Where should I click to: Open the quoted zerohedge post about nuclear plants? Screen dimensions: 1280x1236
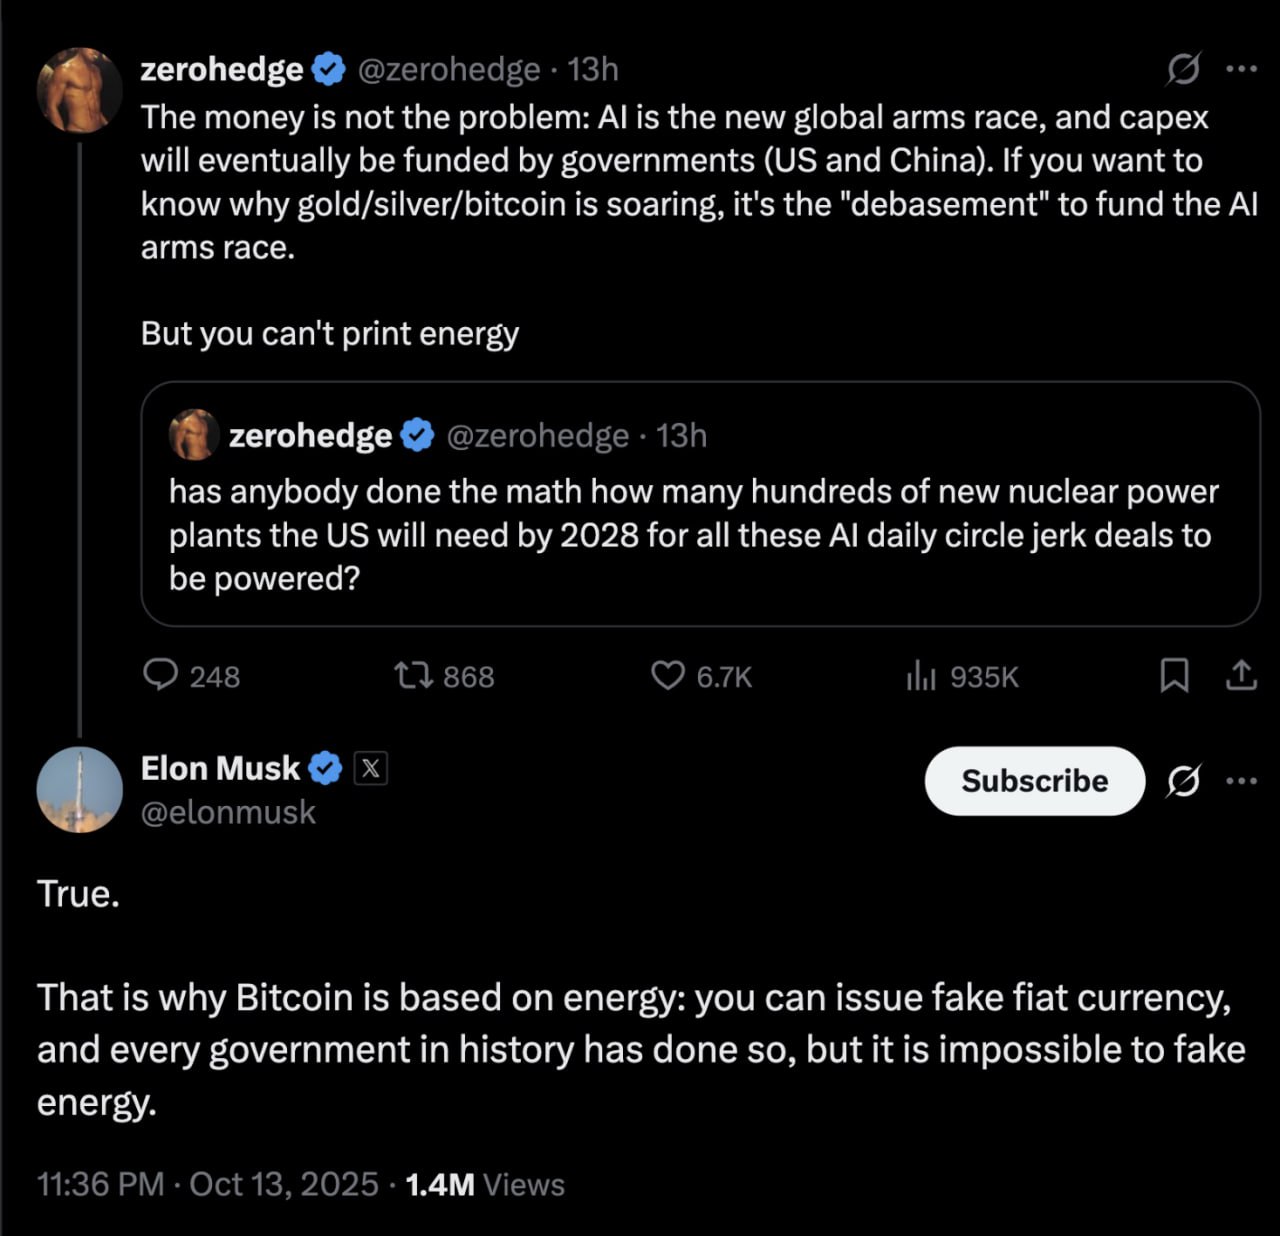[700, 535]
